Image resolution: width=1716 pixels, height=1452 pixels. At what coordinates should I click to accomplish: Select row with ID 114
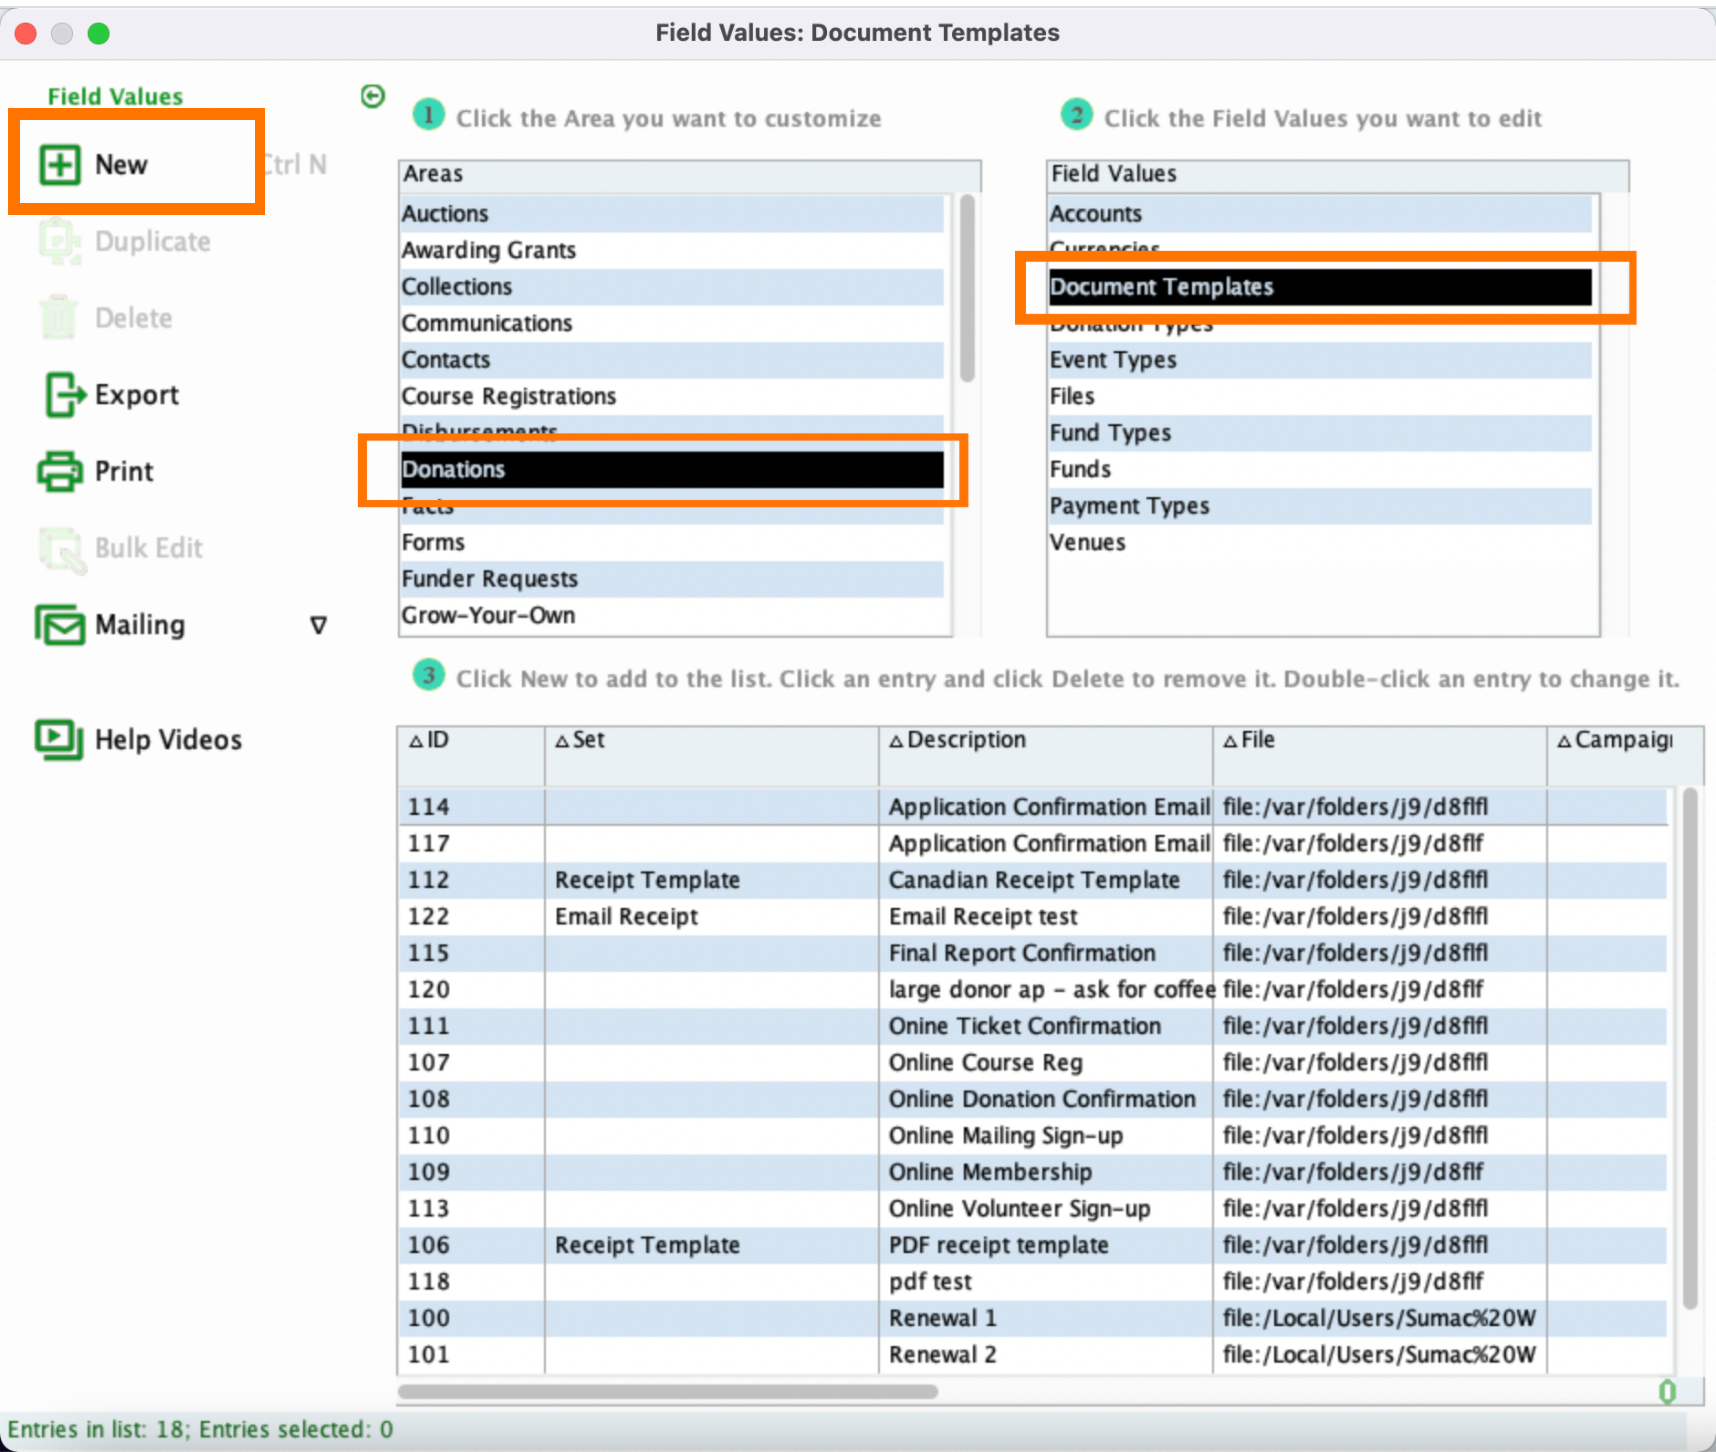point(1032,807)
